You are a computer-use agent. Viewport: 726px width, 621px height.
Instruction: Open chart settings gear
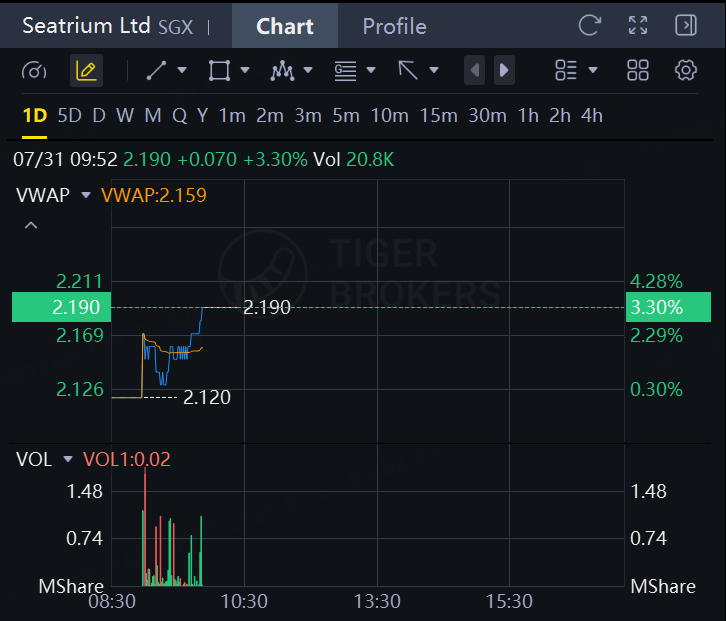tap(685, 70)
